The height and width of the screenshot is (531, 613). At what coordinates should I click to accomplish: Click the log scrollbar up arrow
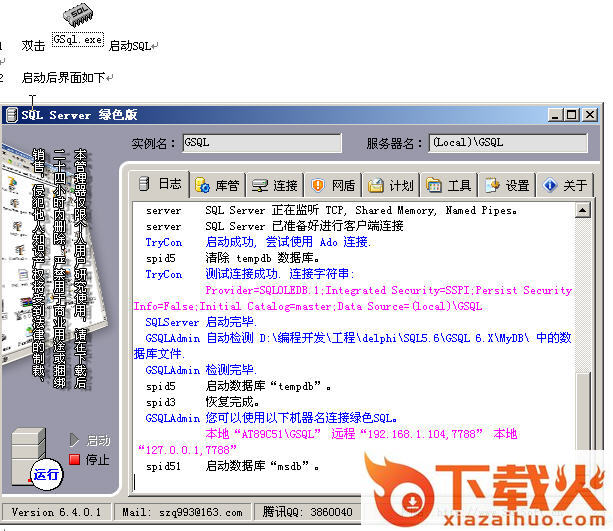tap(583, 210)
